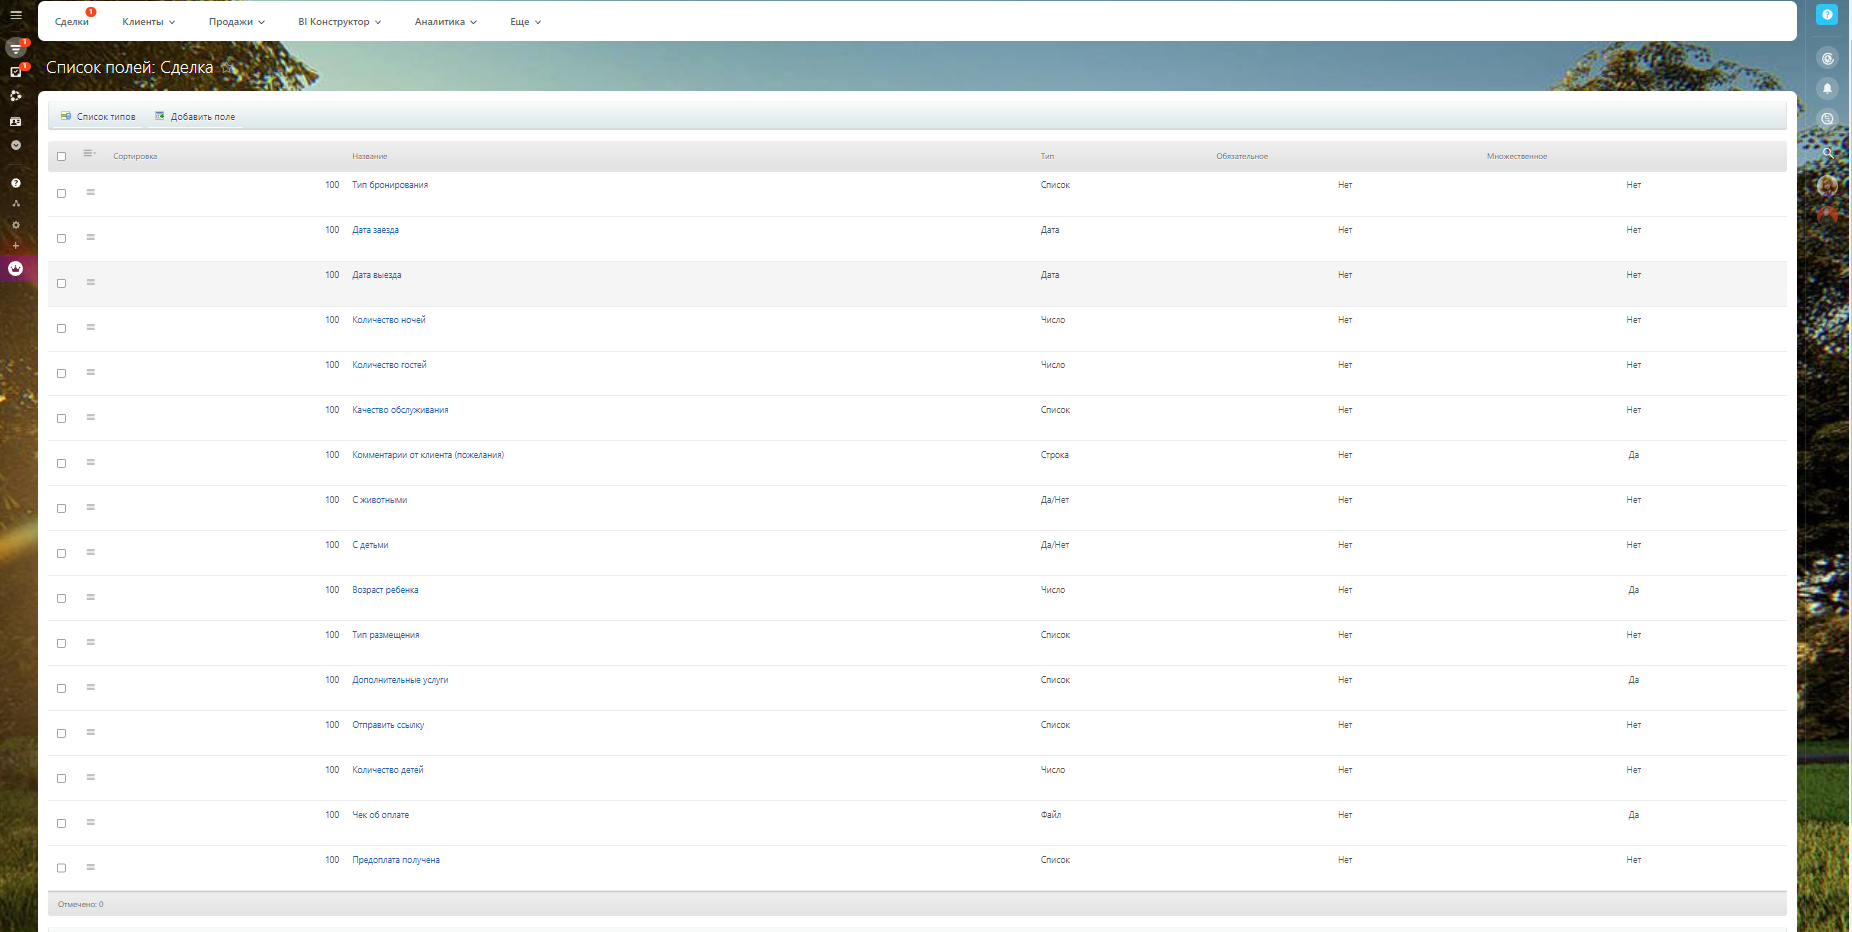This screenshot has height=932, width=1852.
Task: Open the blue help question-mark button
Action: click(1827, 15)
